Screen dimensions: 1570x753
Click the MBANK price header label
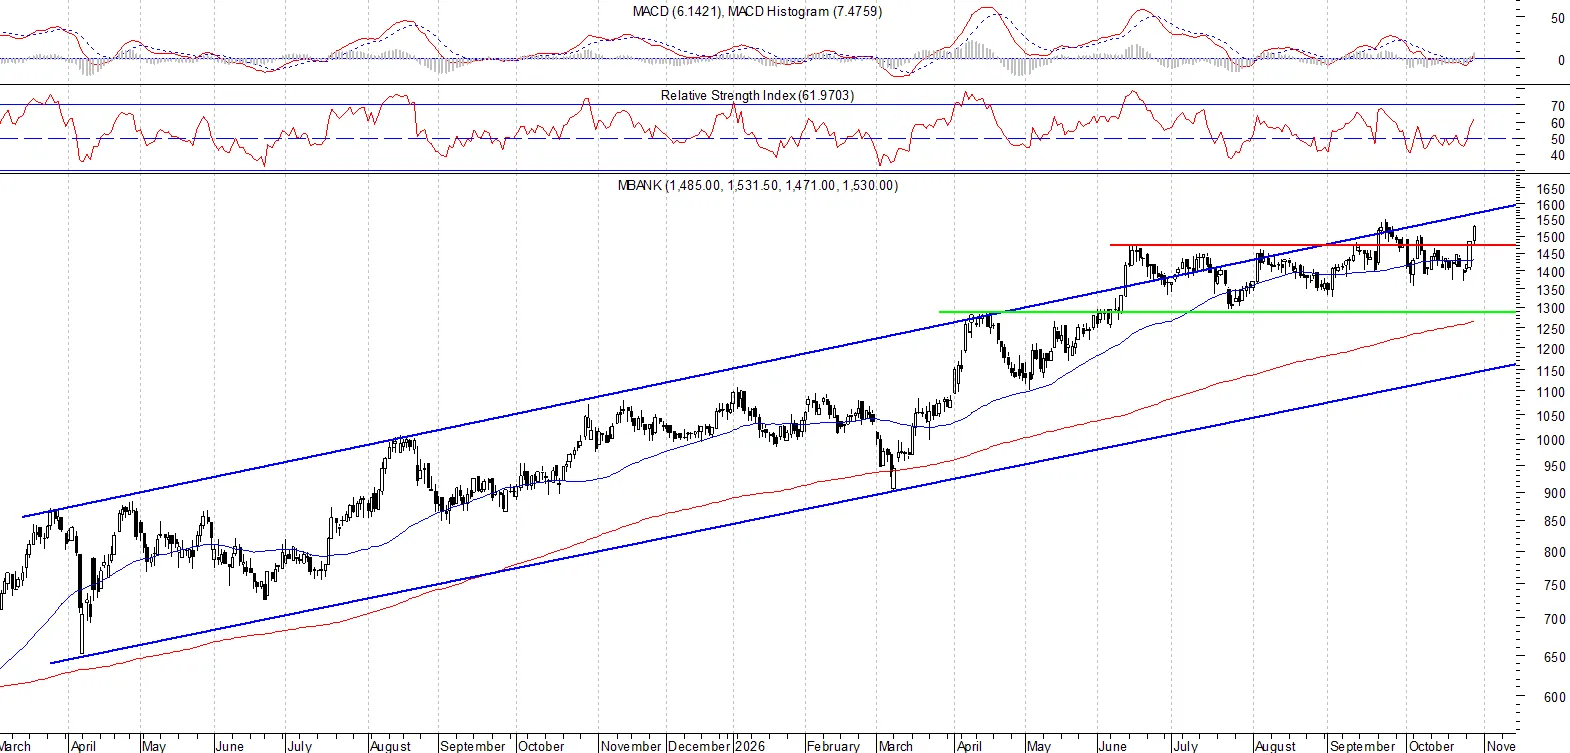point(757,185)
